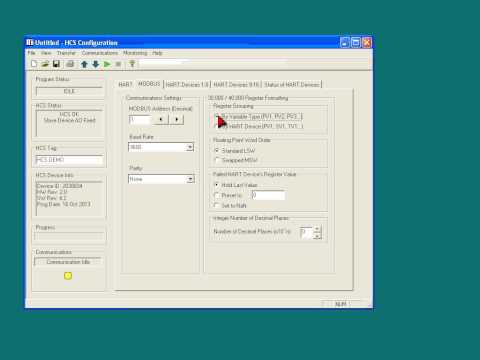Click the Device ID line in device info
The image size is (480, 360).
(x=59, y=186)
